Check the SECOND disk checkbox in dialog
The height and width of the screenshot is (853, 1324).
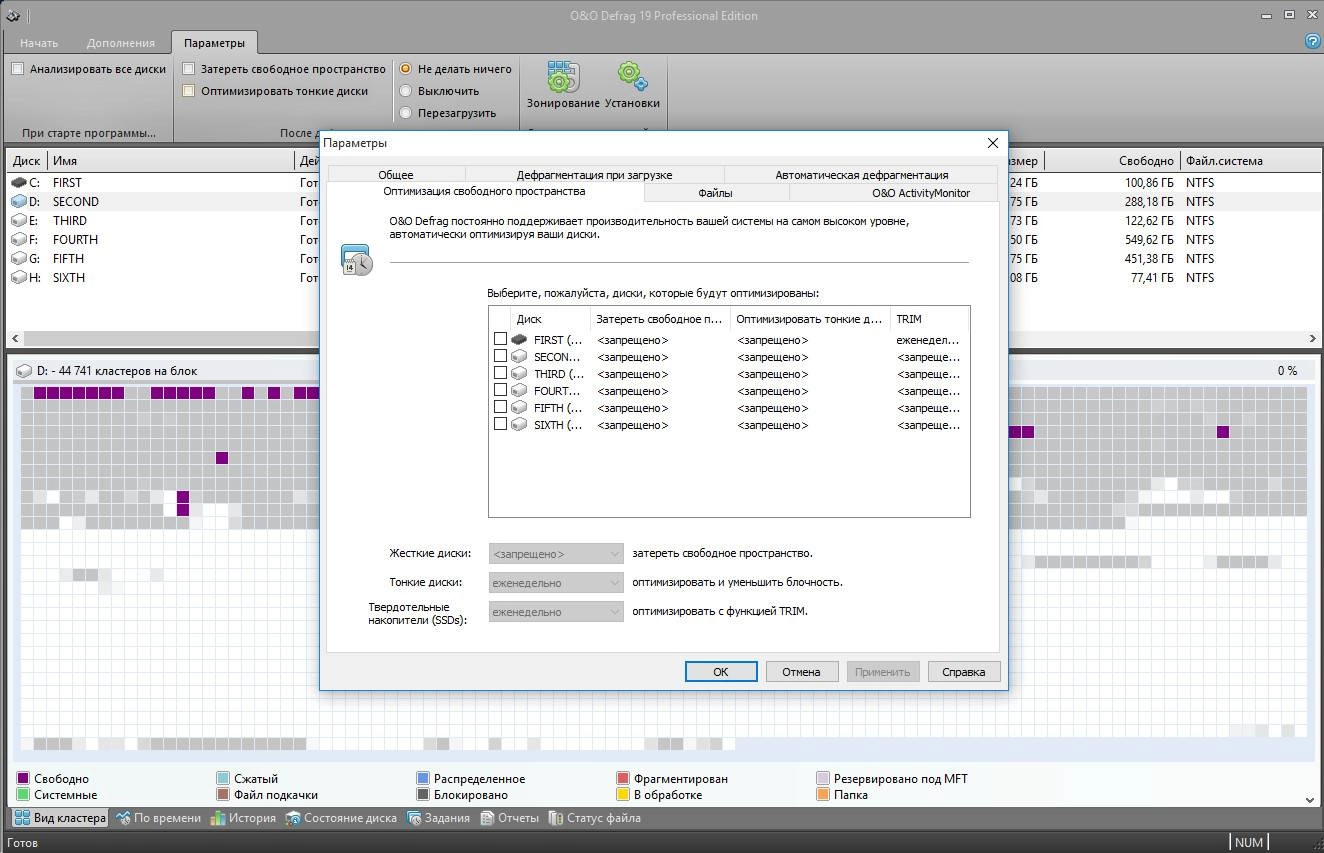pyautogui.click(x=500, y=357)
